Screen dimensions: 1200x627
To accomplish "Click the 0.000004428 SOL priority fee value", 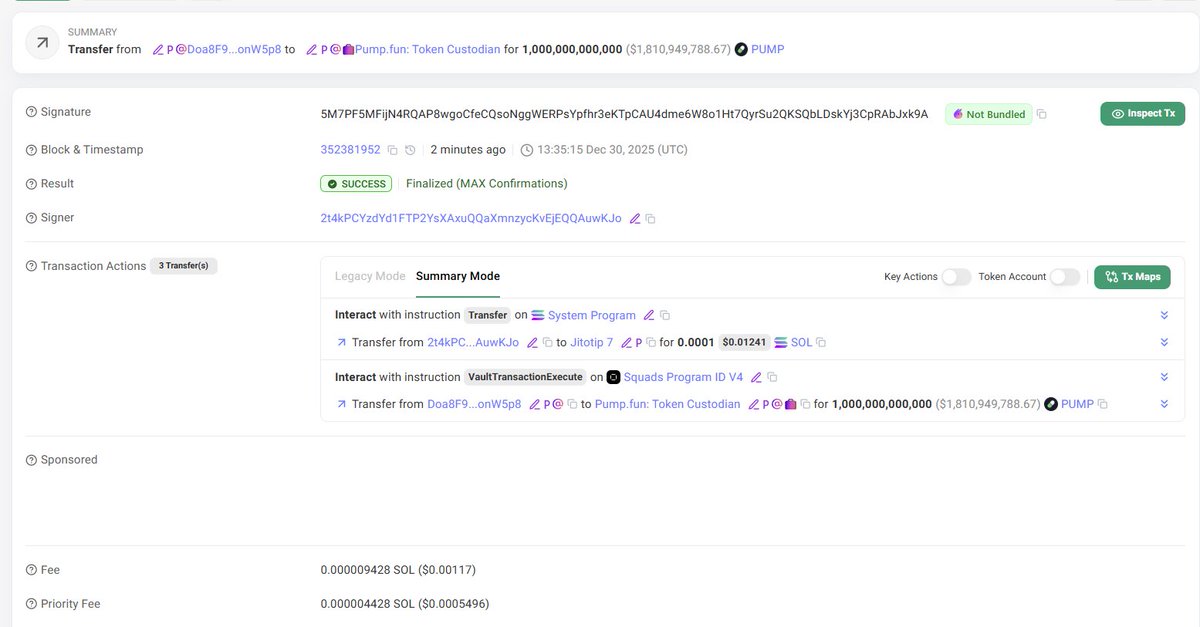I will pos(405,604).
